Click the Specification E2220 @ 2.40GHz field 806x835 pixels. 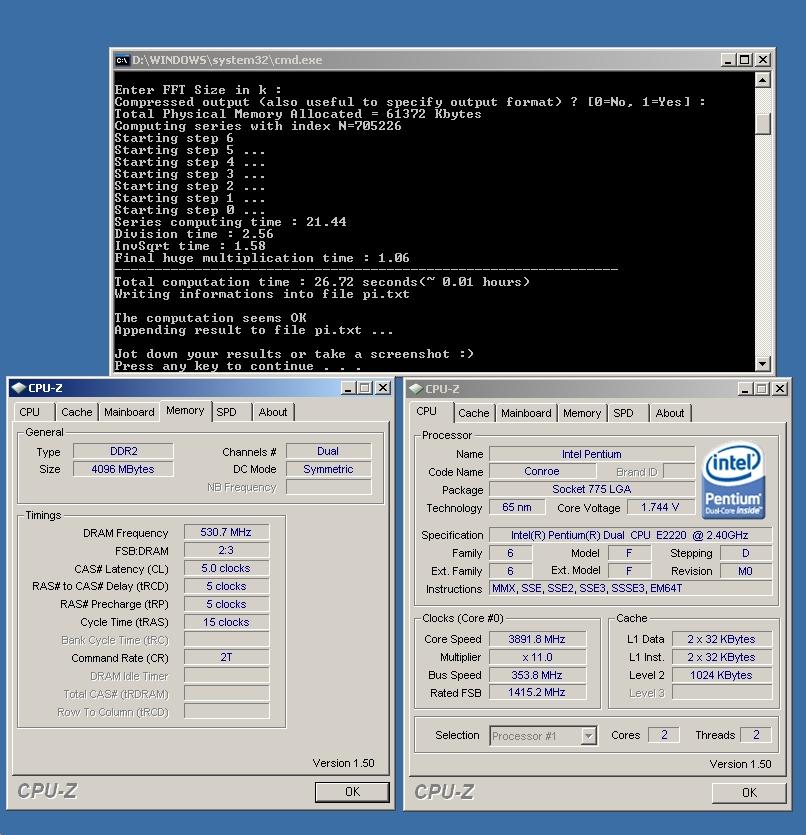(x=630, y=535)
